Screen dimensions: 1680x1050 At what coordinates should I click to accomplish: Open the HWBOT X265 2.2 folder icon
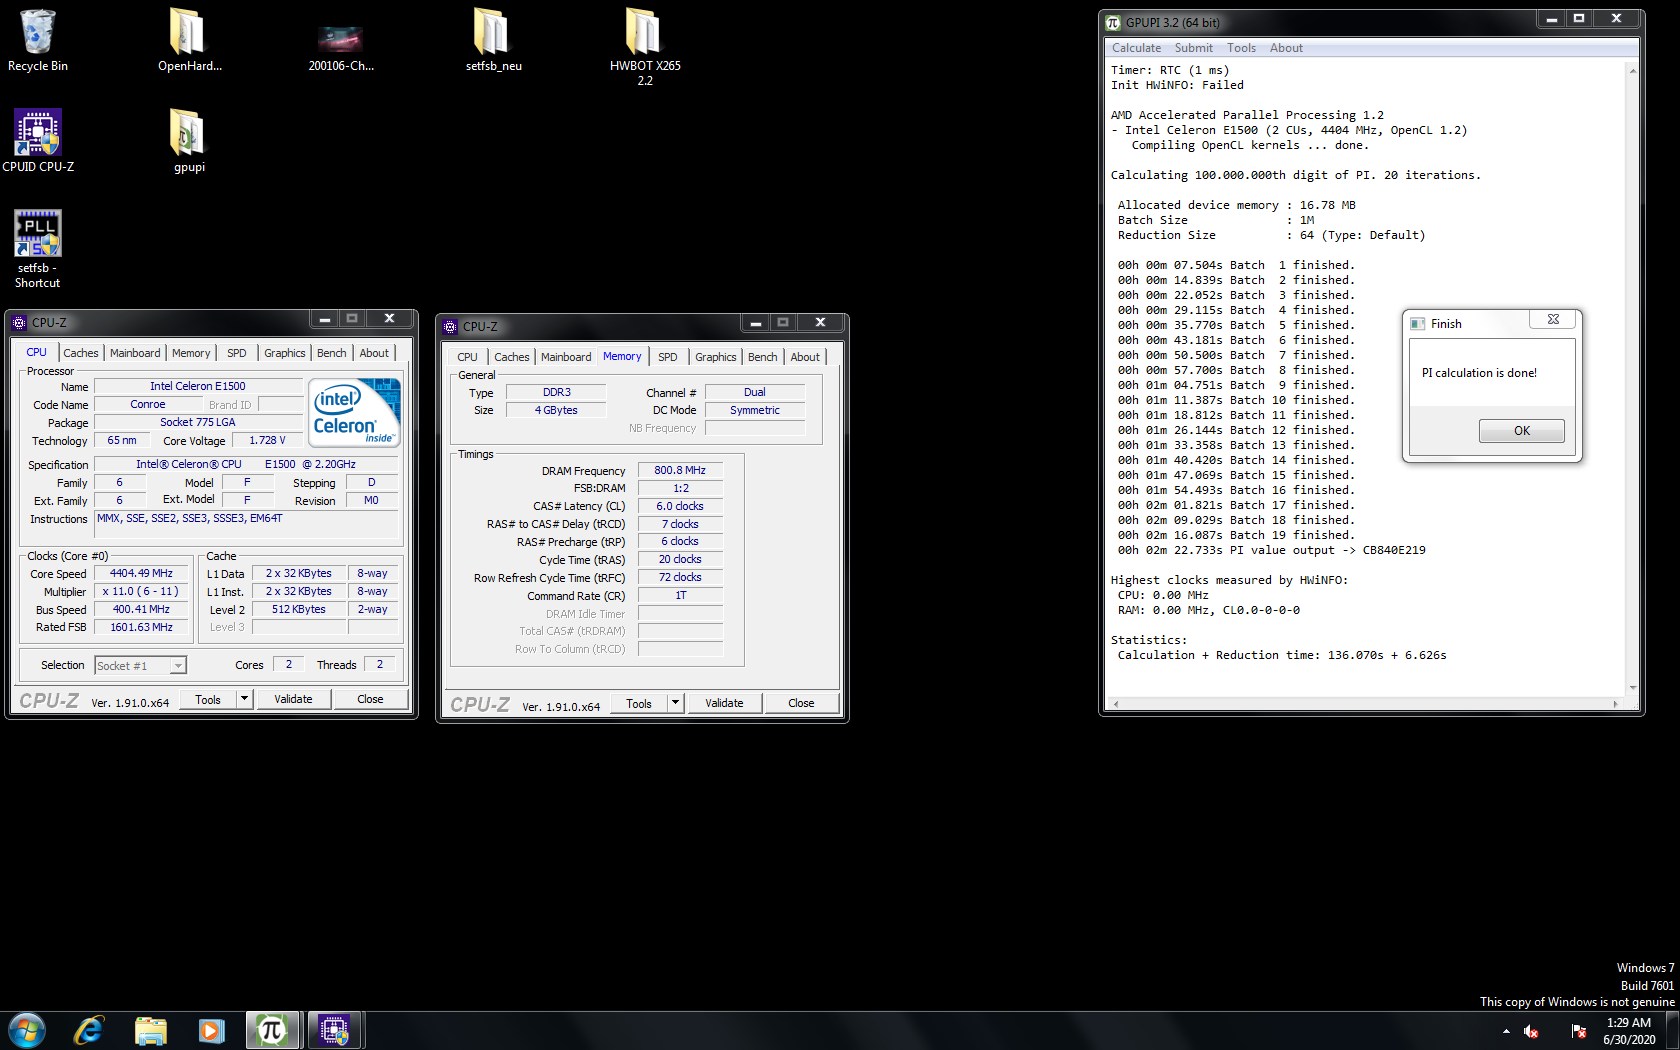645,46
